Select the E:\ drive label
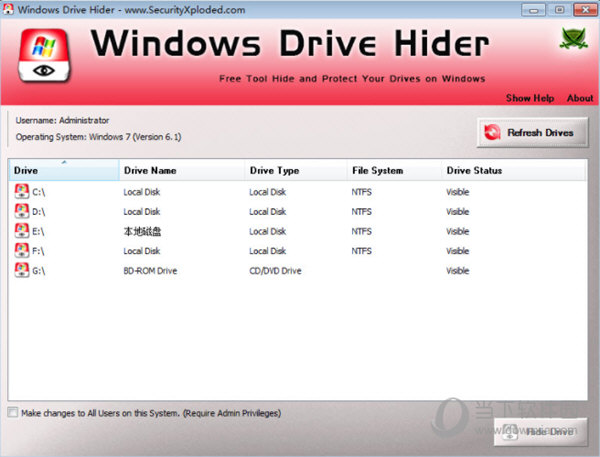Viewport: 600px width, 457px height. 38,232
